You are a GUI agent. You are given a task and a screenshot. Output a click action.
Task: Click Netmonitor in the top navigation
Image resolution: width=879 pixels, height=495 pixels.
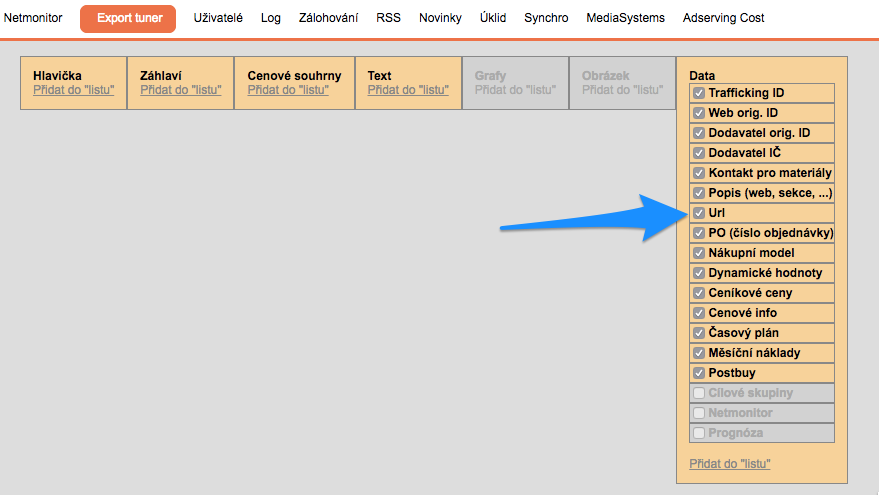(34, 18)
